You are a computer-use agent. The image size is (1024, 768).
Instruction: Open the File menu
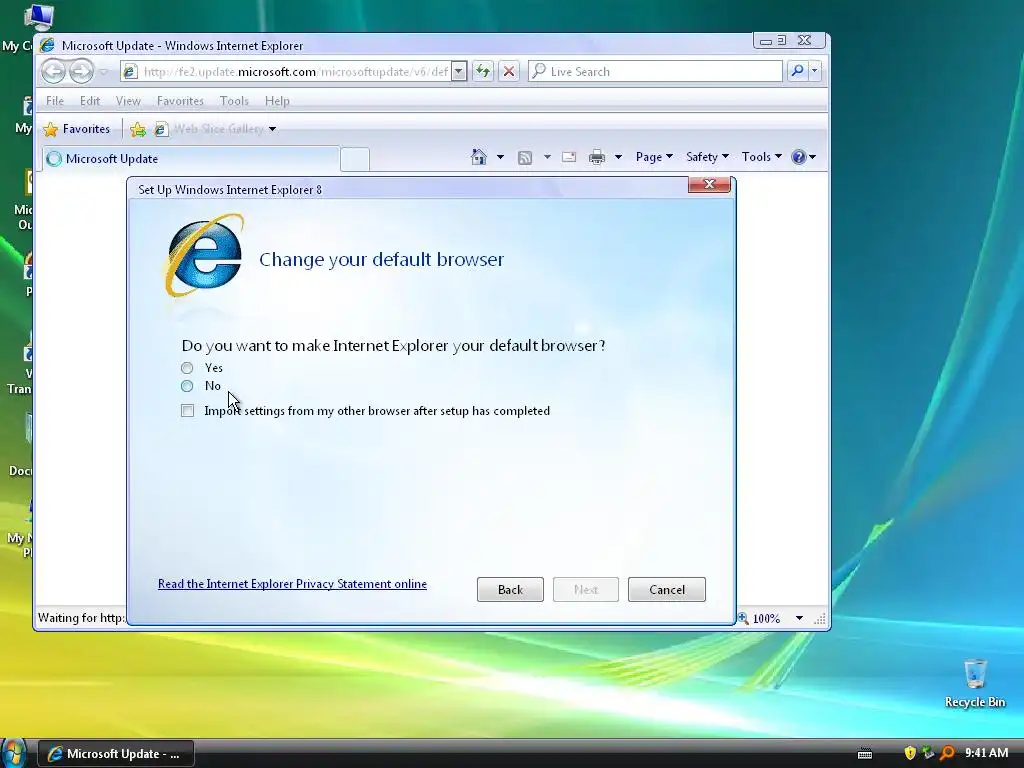coord(55,101)
